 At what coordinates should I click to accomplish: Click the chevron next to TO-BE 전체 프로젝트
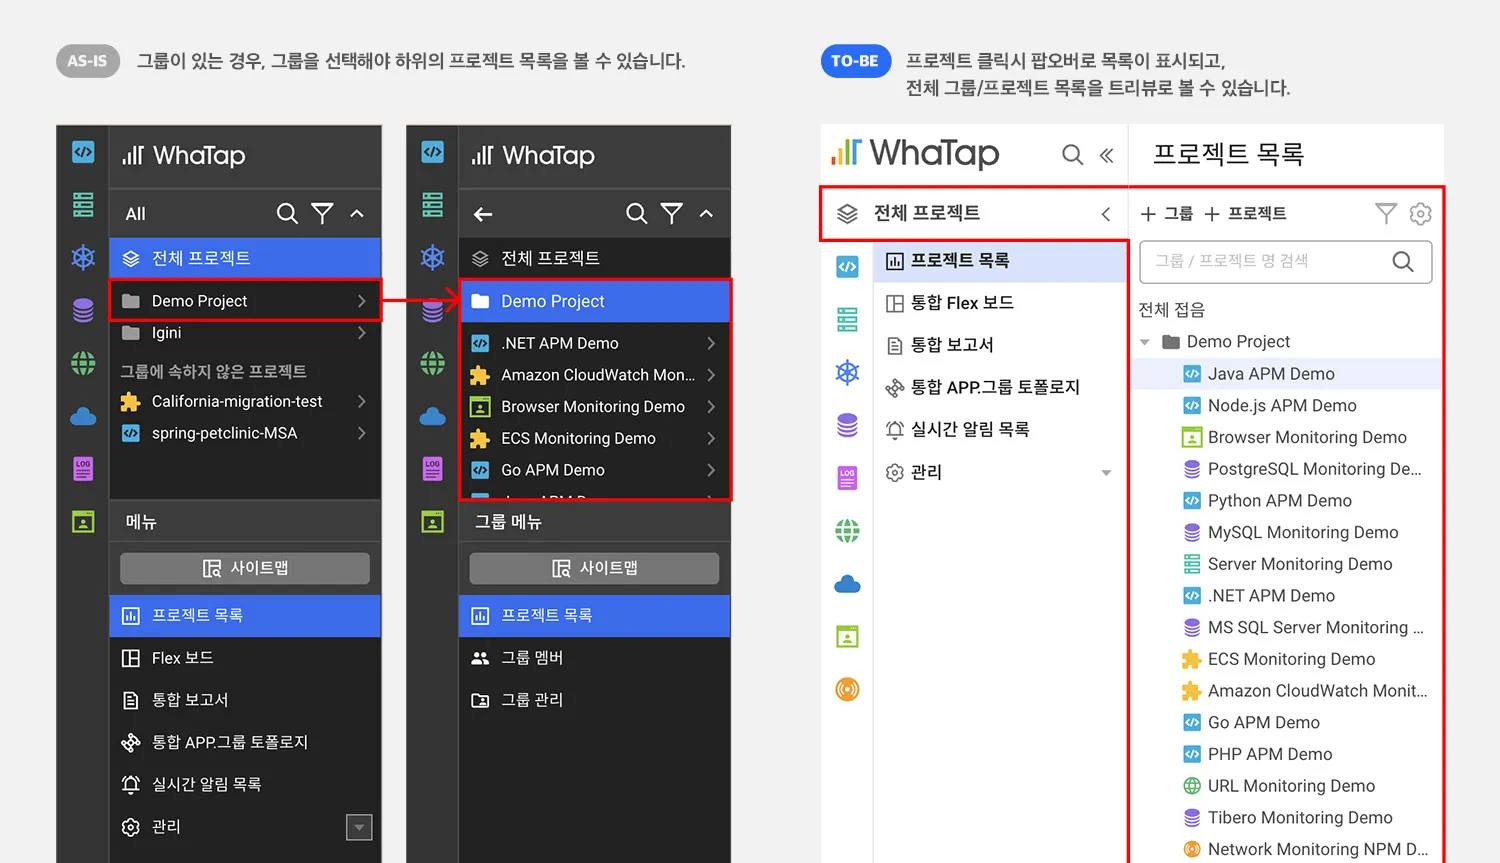coord(1105,214)
